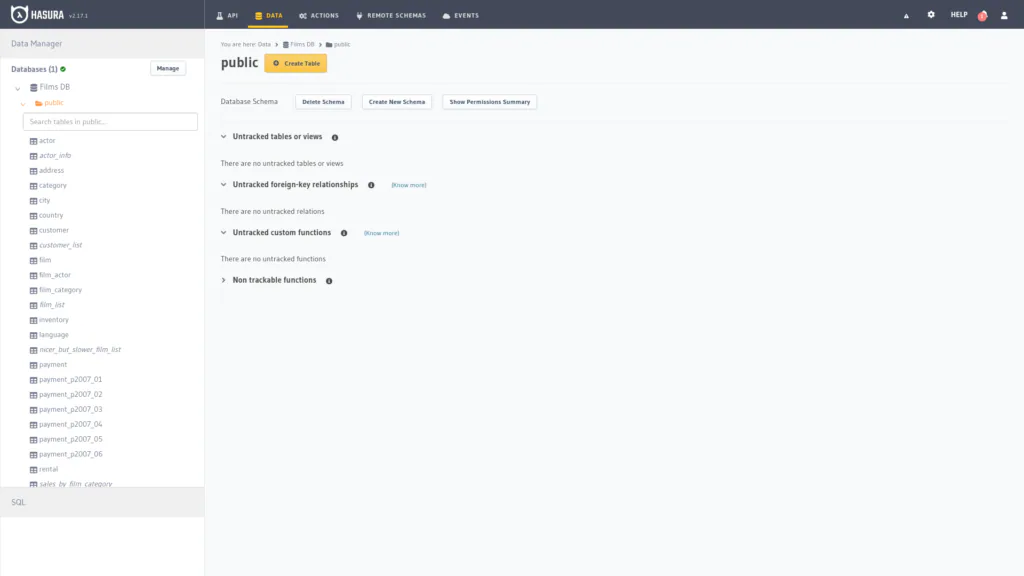Viewport: 1024px width, 576px height.
Task: Open the customer table
Action: point(54,231)
